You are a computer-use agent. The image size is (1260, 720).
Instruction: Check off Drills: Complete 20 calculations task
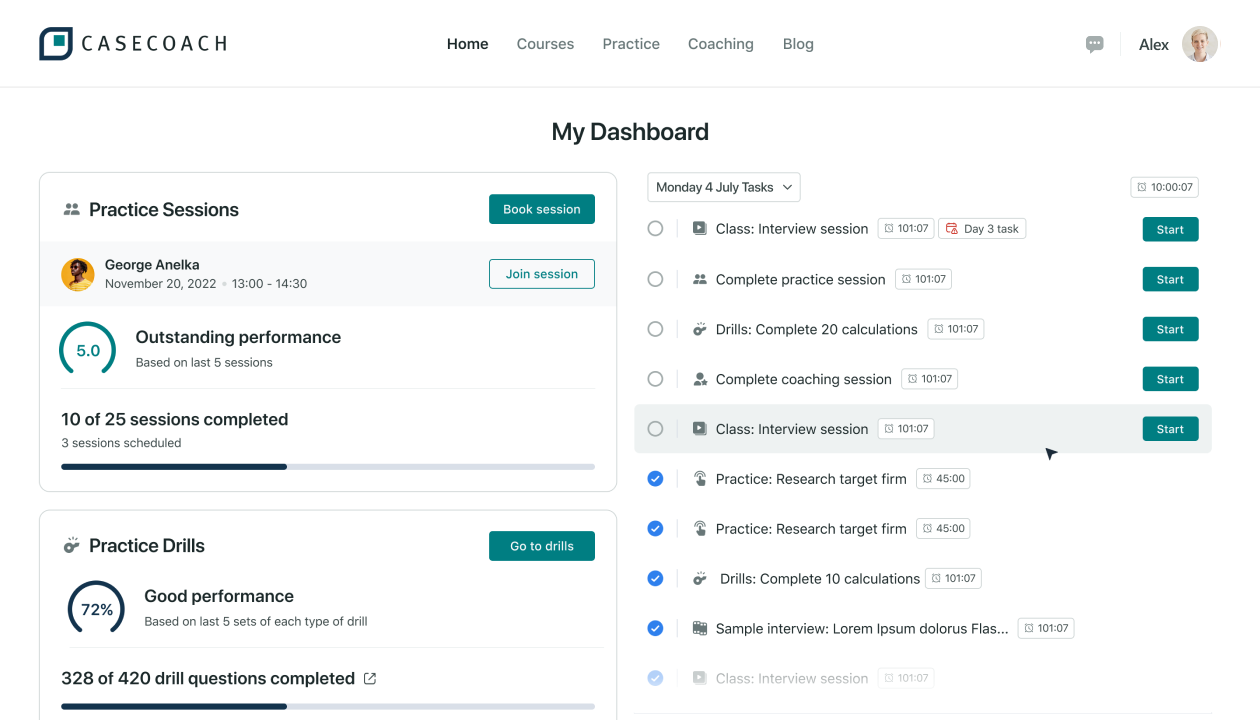point(655,329)
